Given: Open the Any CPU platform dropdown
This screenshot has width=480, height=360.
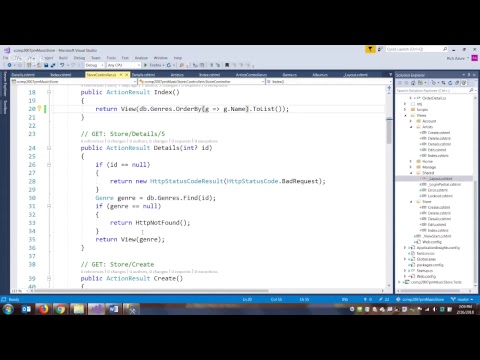Looking at the screenshot, I should click(x=123, y=65).
